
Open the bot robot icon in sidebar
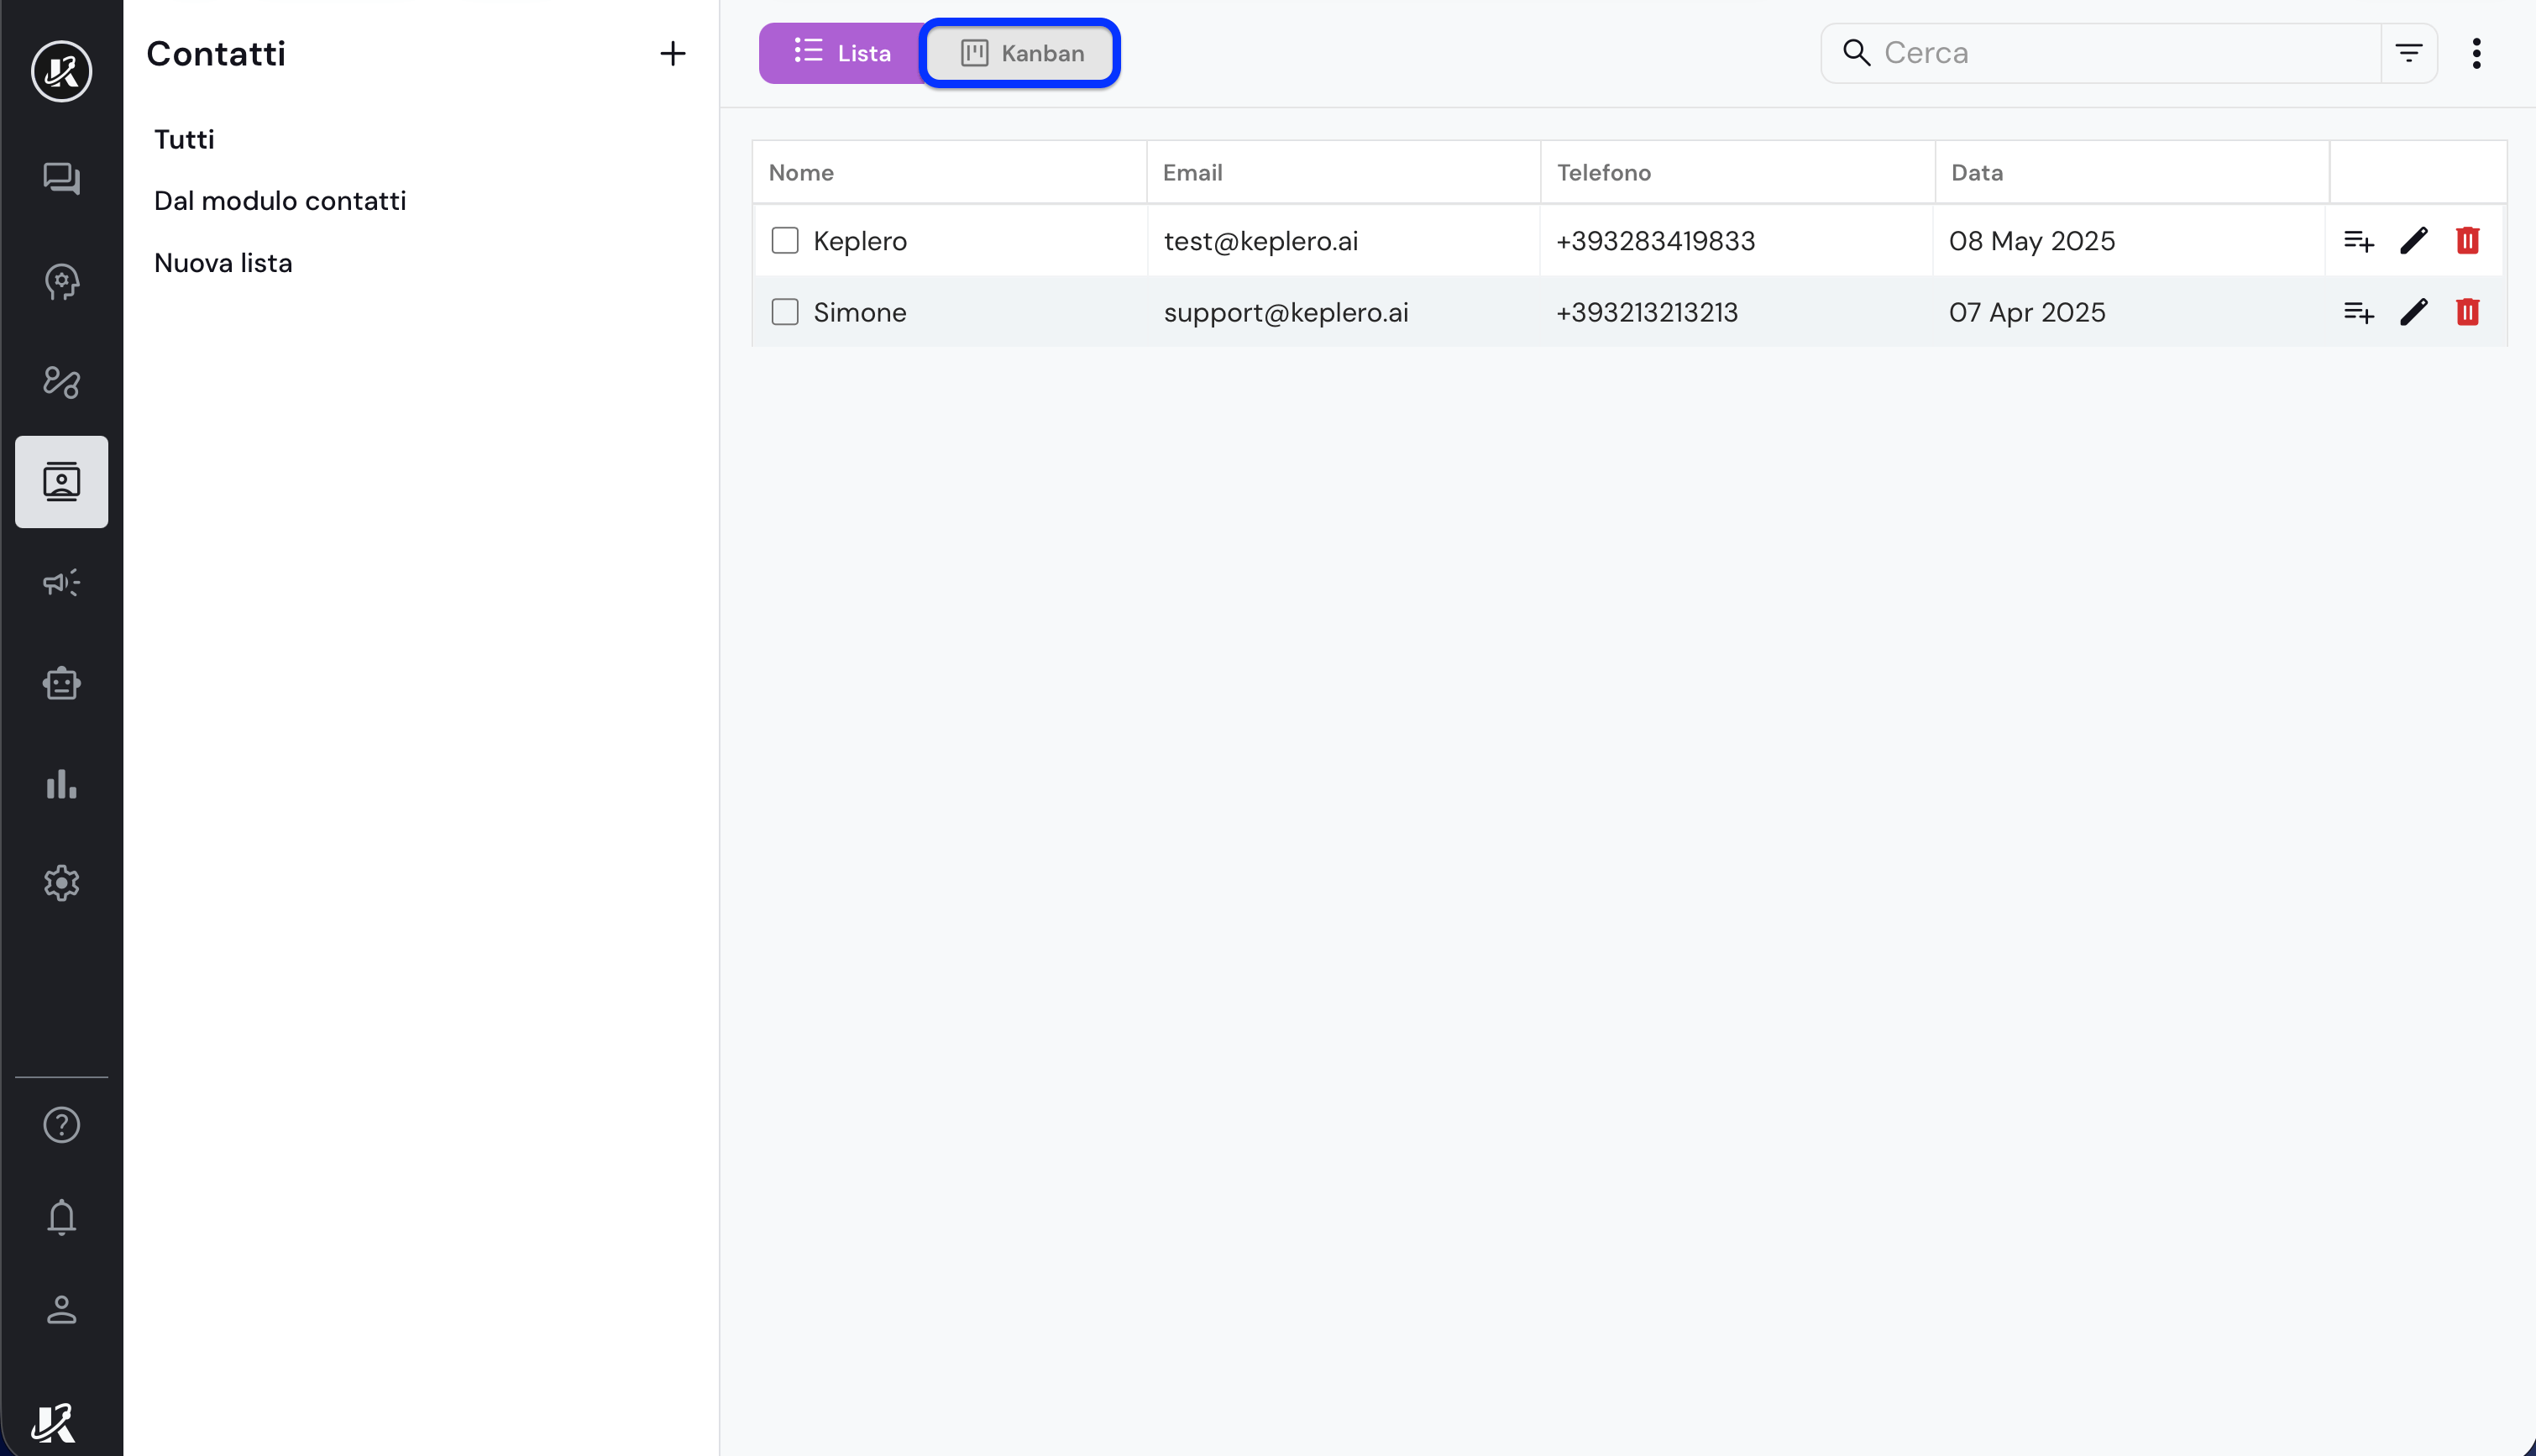[61, 683]
